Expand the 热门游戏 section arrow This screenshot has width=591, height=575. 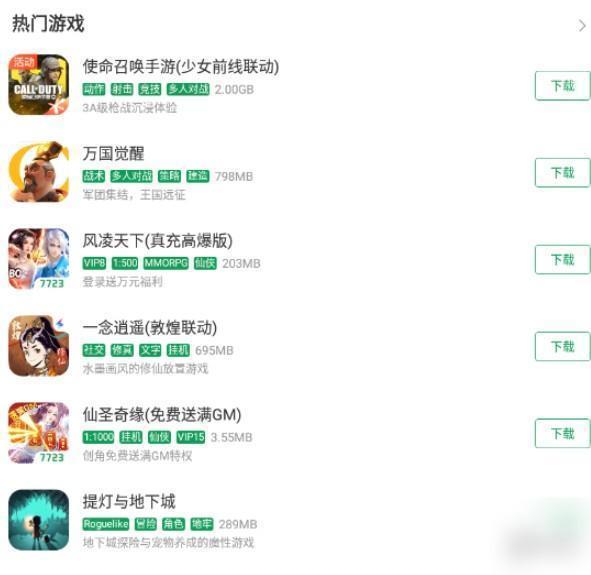coord(582,26)
